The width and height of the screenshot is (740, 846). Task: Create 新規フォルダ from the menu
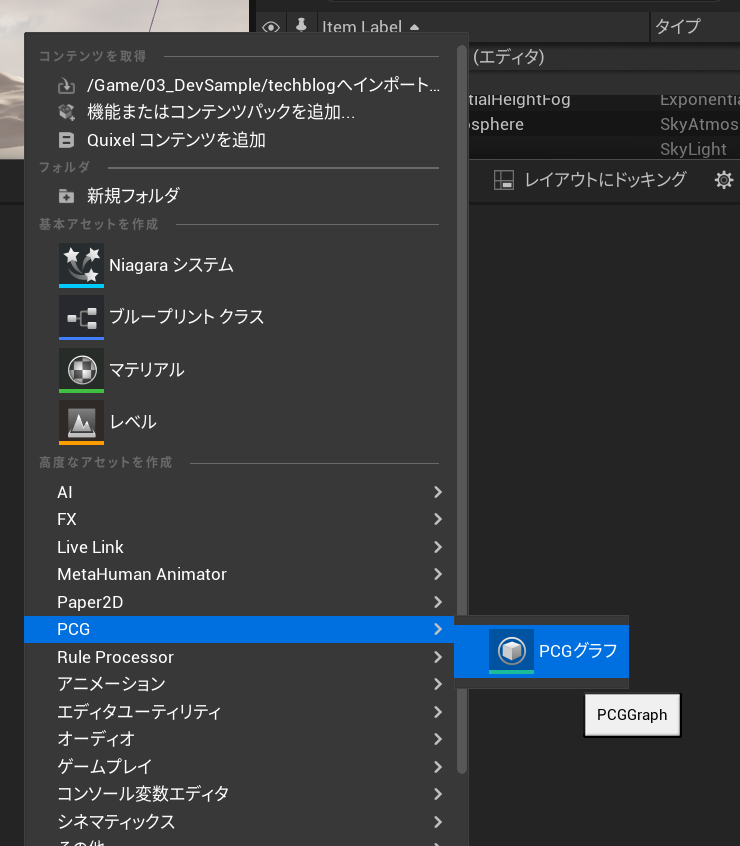(239, 196)
